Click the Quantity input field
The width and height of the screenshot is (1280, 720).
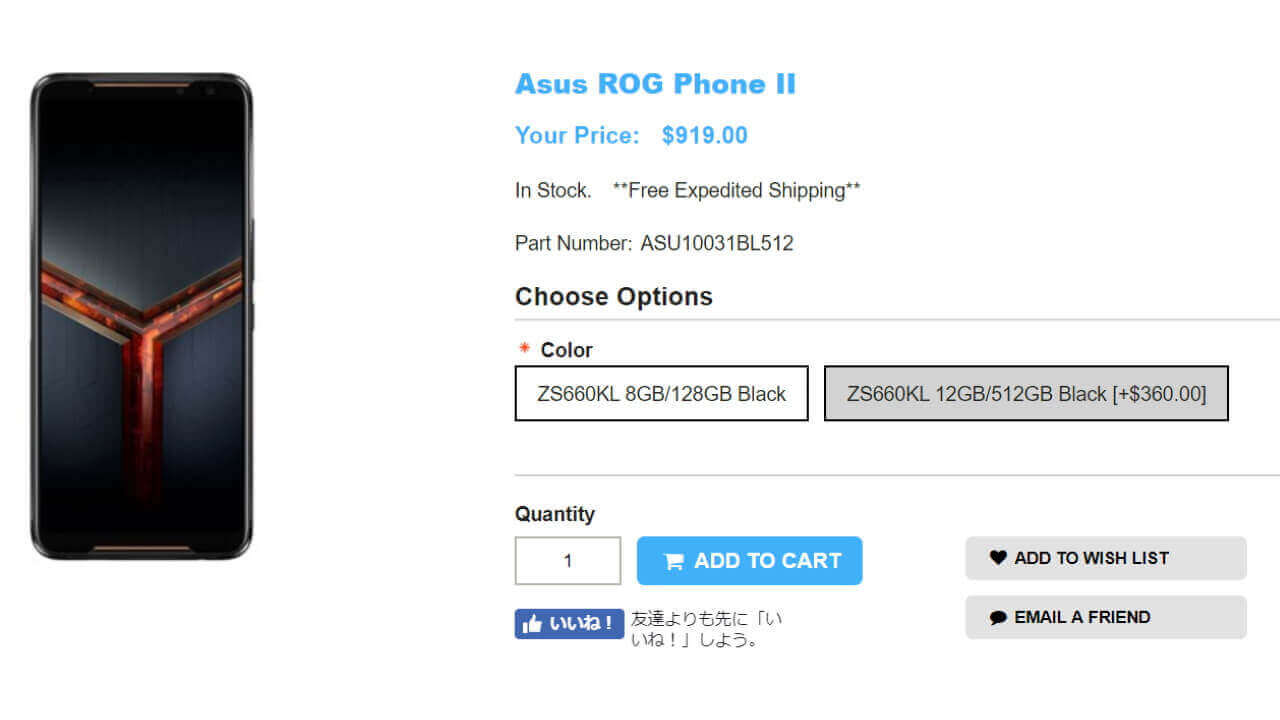click(x=568, y=561)
